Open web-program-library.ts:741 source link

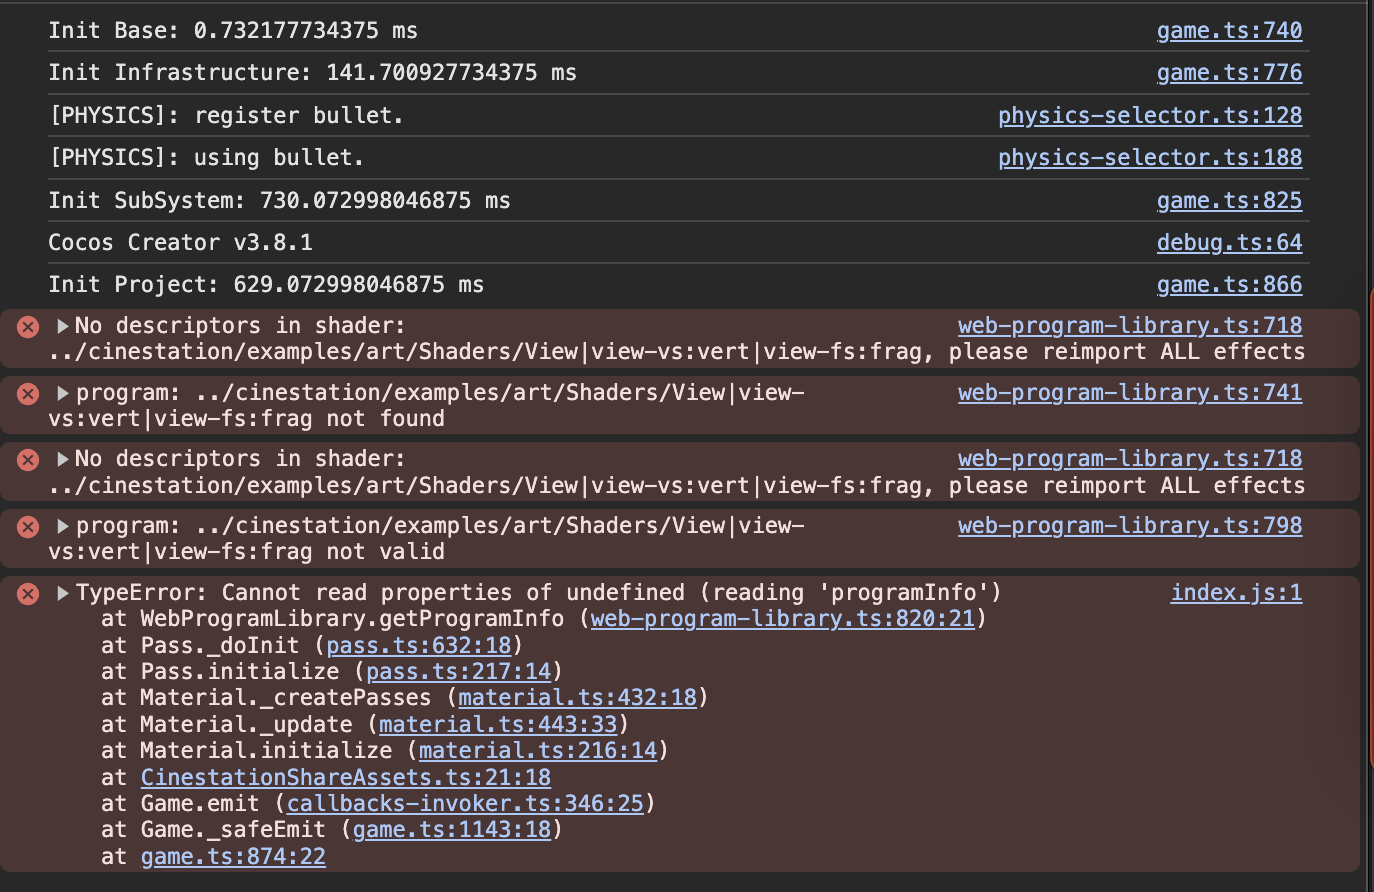pos(1130,393)
